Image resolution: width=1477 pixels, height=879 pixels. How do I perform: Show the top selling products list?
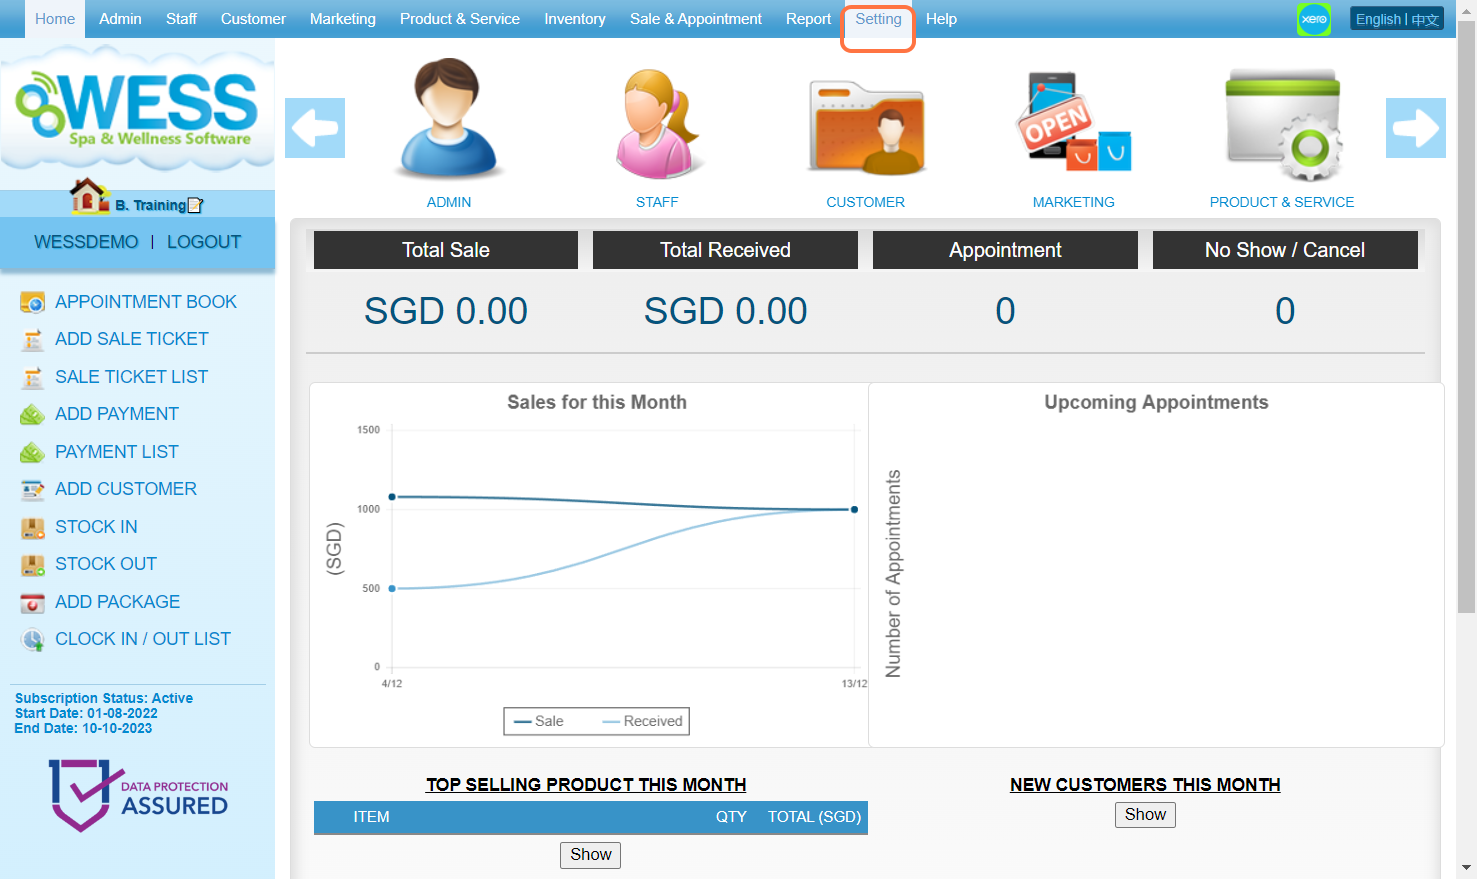(x=590, y=855)
